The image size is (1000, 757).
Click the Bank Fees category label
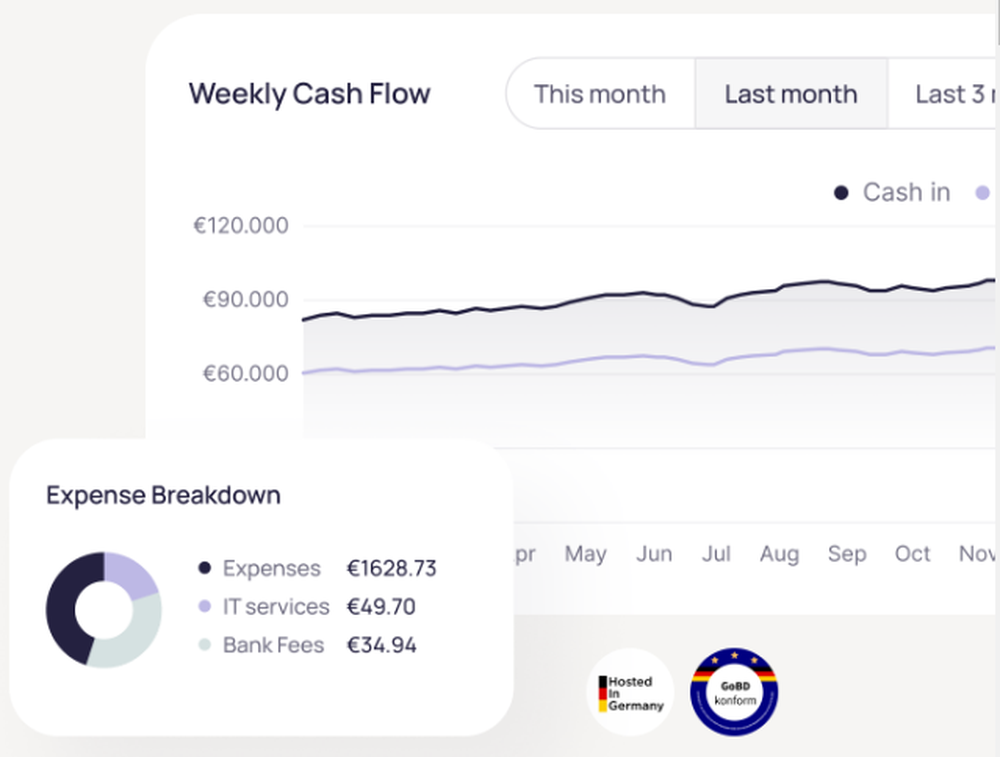pyautogui.click(x=274, y=645)
